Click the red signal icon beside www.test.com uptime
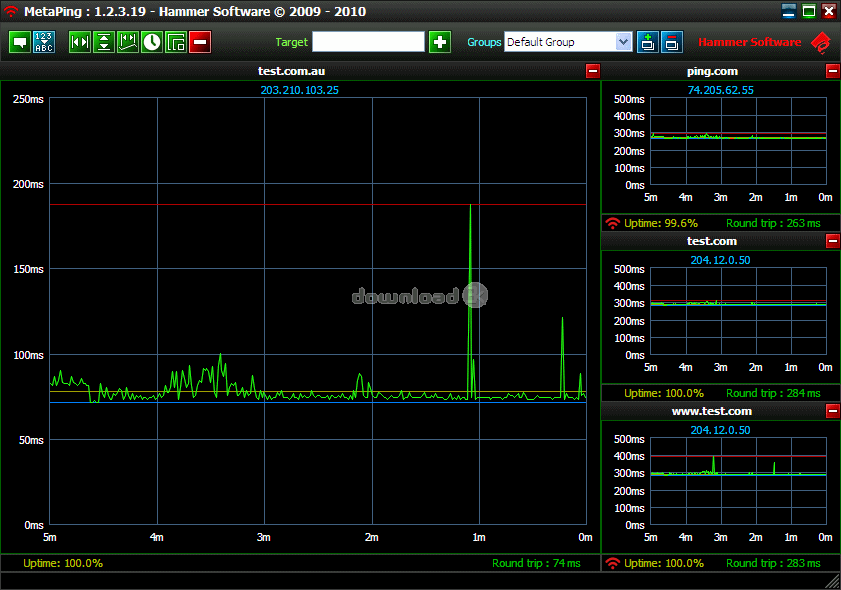The width and height of the screenshot is (841, 590). coord(613,563)
